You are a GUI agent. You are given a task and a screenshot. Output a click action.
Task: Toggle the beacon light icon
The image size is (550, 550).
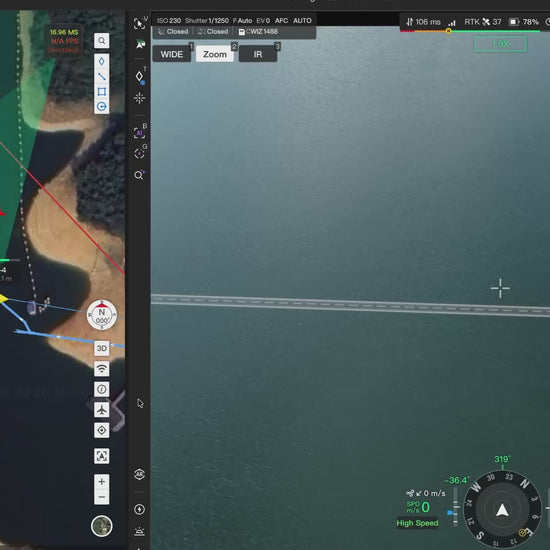140,532
